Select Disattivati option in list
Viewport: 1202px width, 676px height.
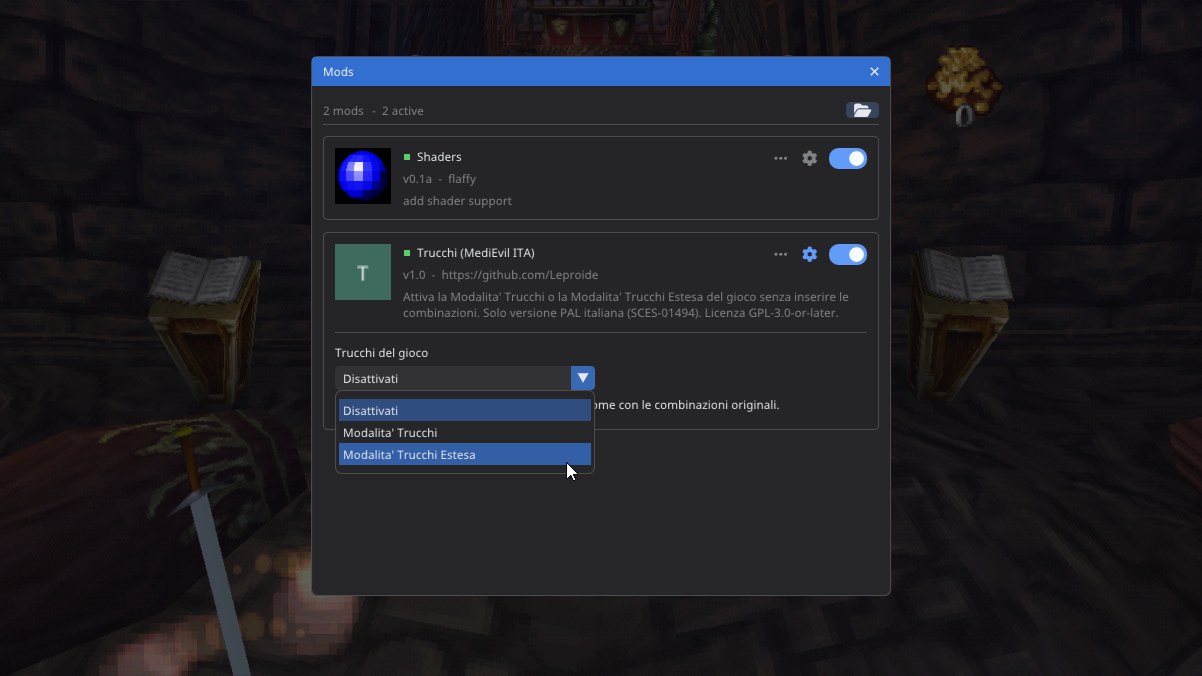(465, 411)
